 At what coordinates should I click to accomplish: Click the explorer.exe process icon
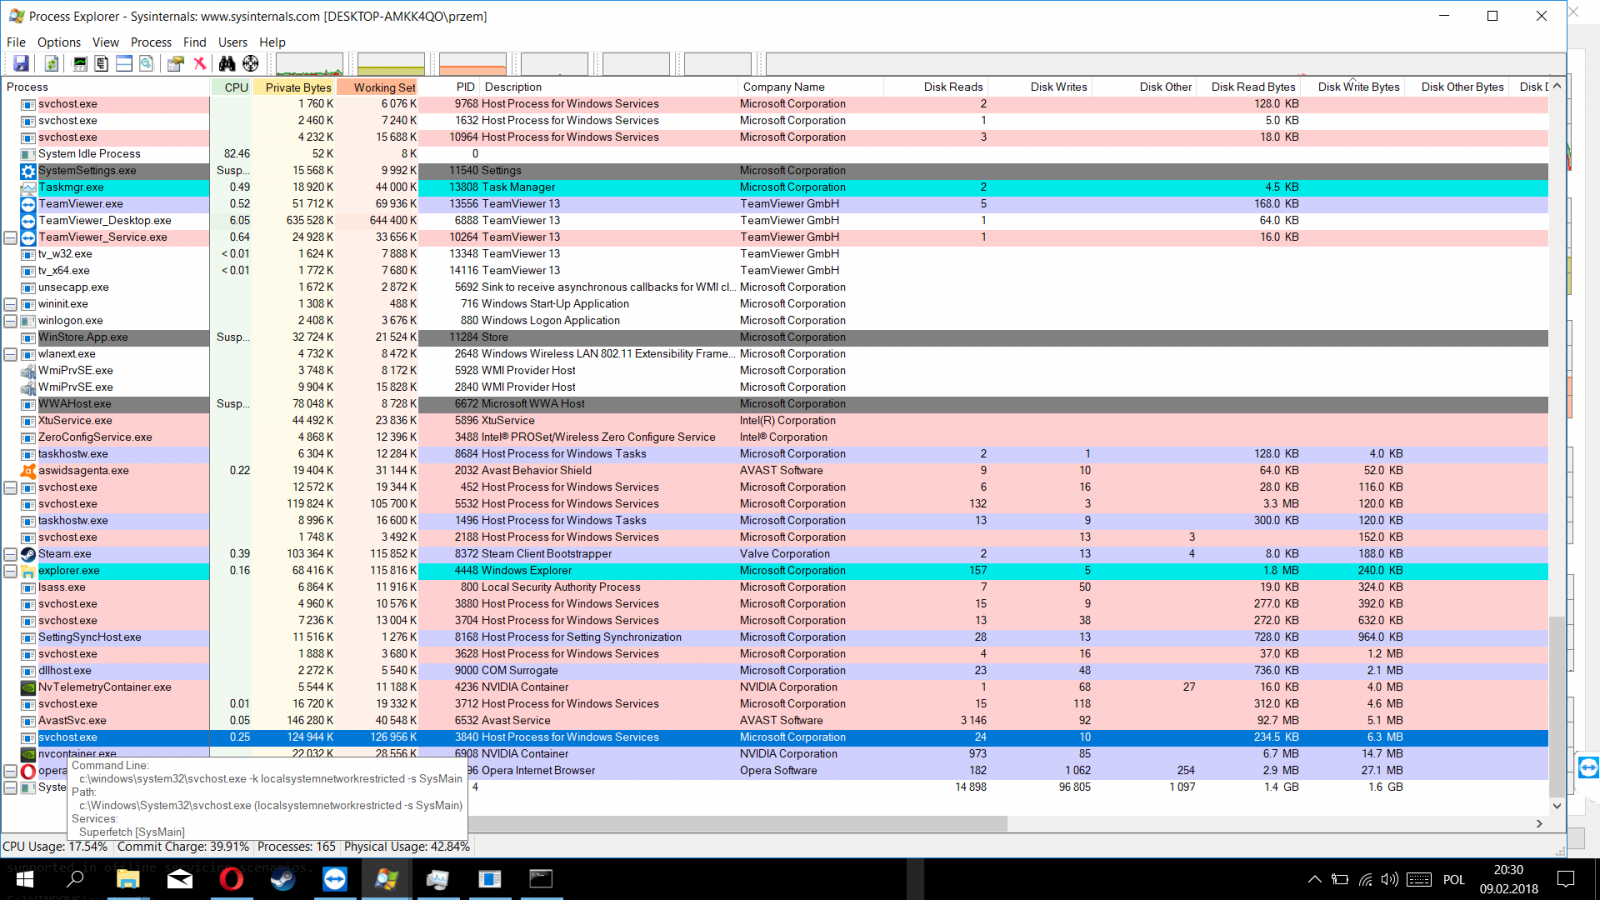[29, 571]
